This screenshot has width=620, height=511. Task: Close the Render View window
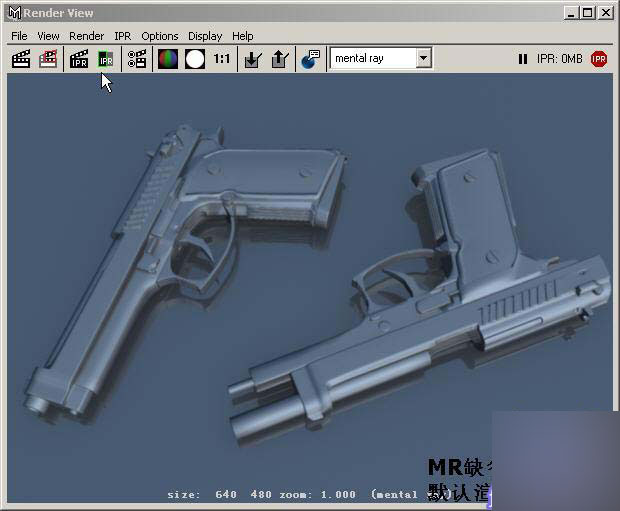pos(605,13)
